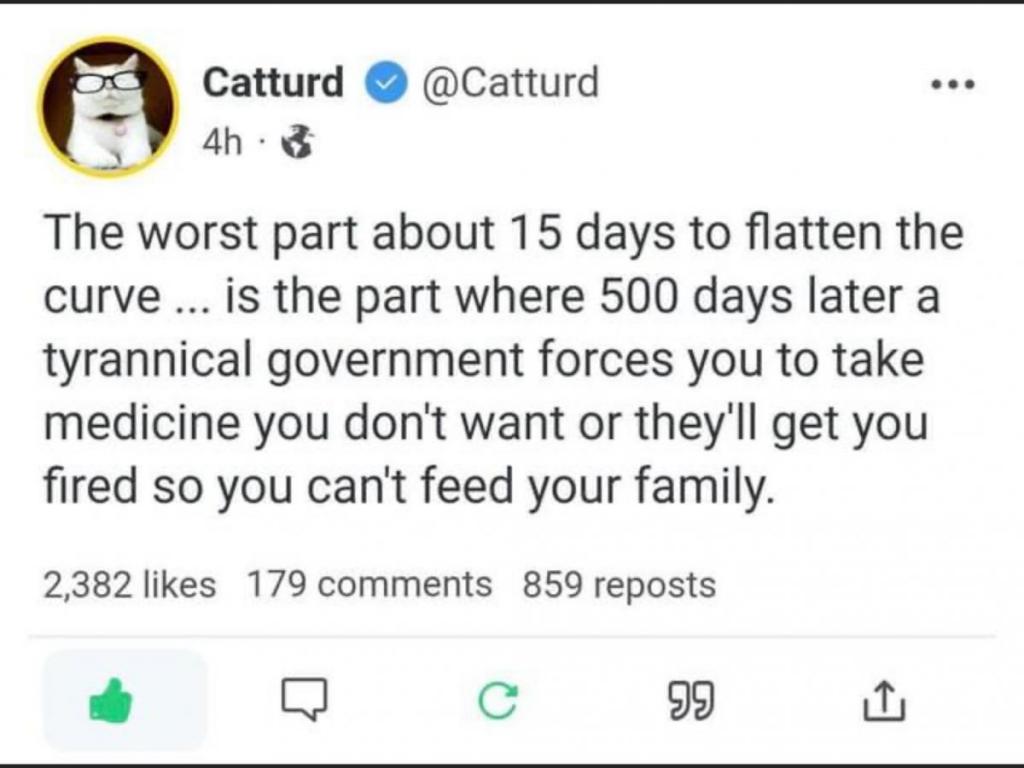View the 2,382 likes list

pos(130,584)
